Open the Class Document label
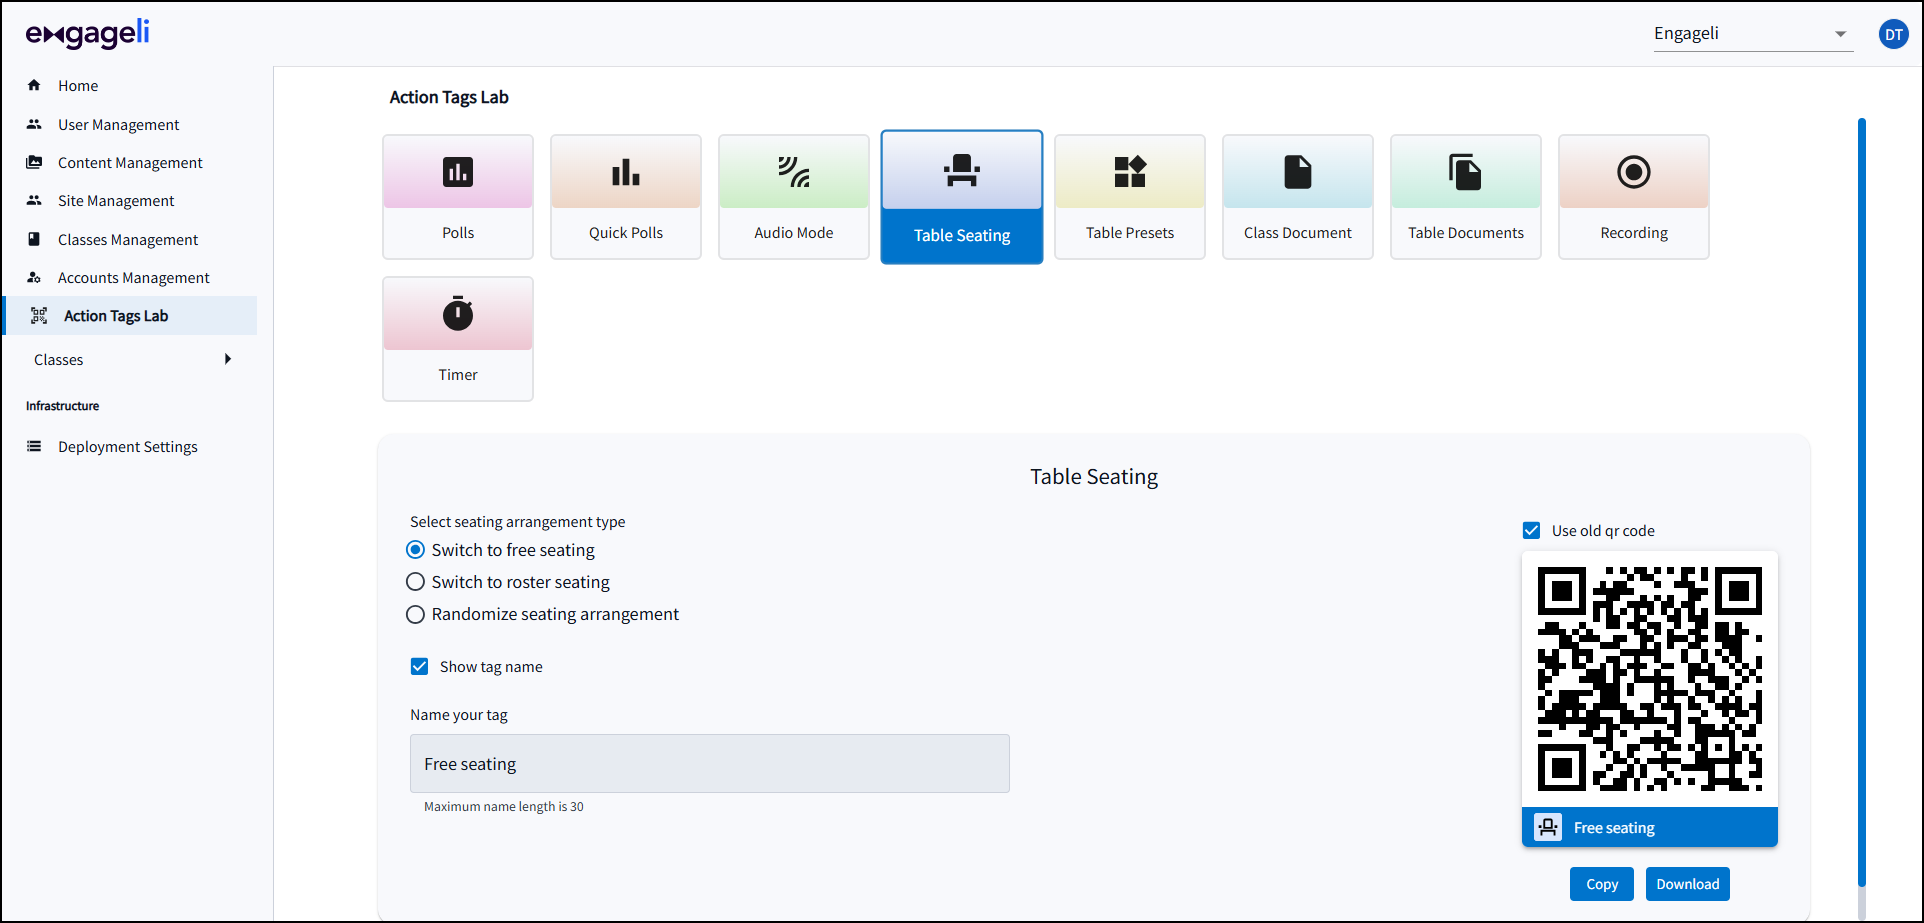 click(1298, 233)
